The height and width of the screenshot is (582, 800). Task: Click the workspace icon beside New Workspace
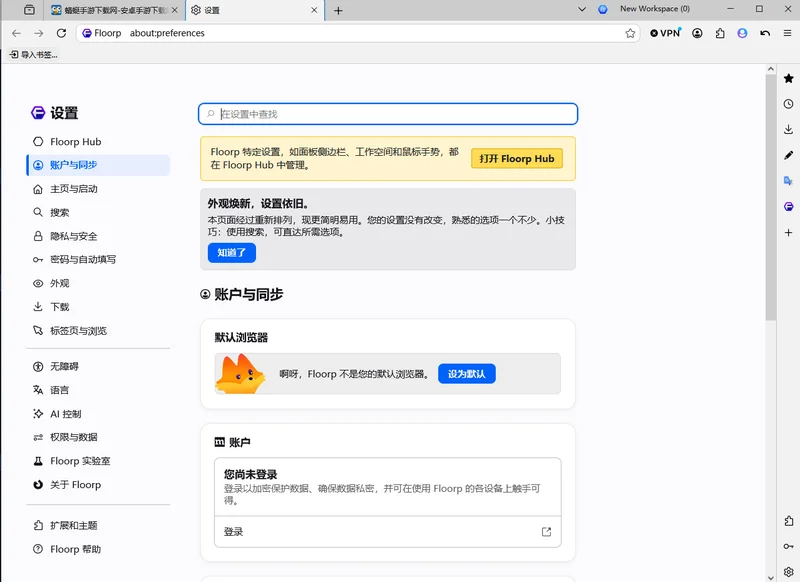pyautogui.click(x=603, y=9)
